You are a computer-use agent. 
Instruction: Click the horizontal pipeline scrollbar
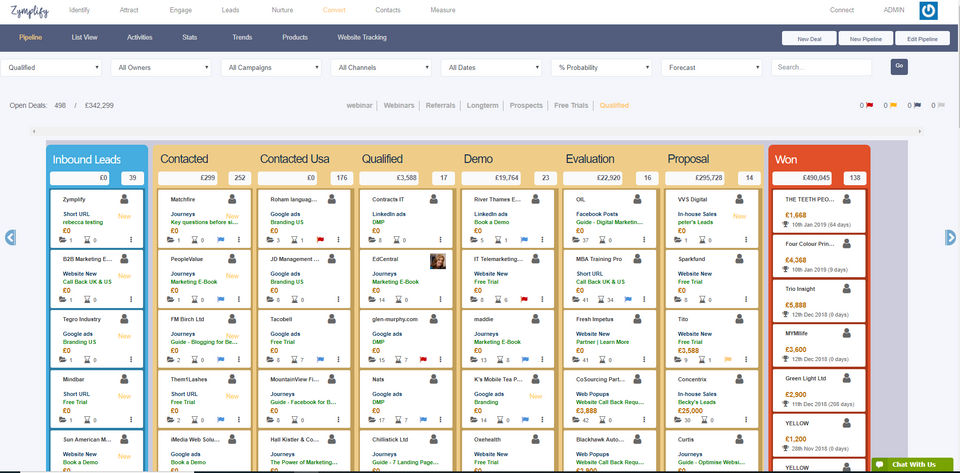pyautogui.click(x=478, y=131)
